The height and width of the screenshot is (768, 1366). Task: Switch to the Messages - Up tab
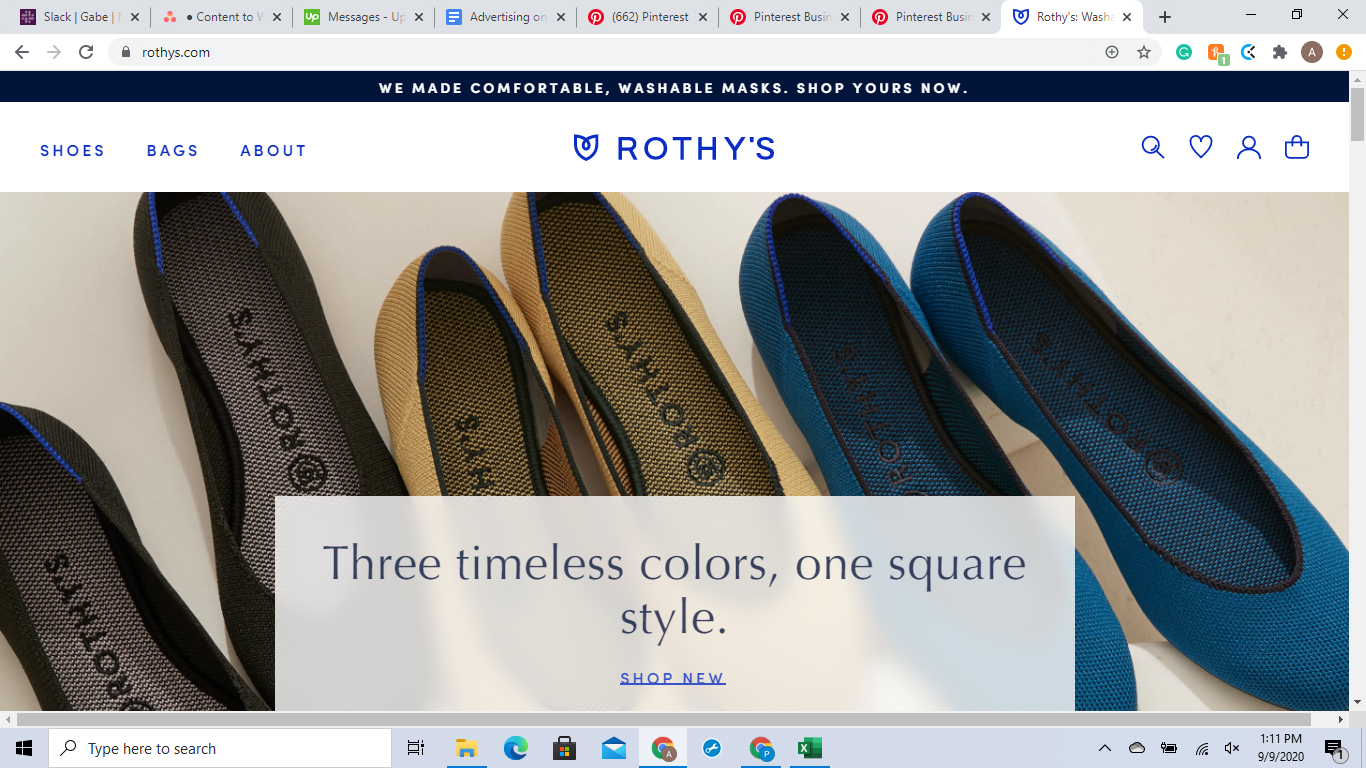pos(363,17)
